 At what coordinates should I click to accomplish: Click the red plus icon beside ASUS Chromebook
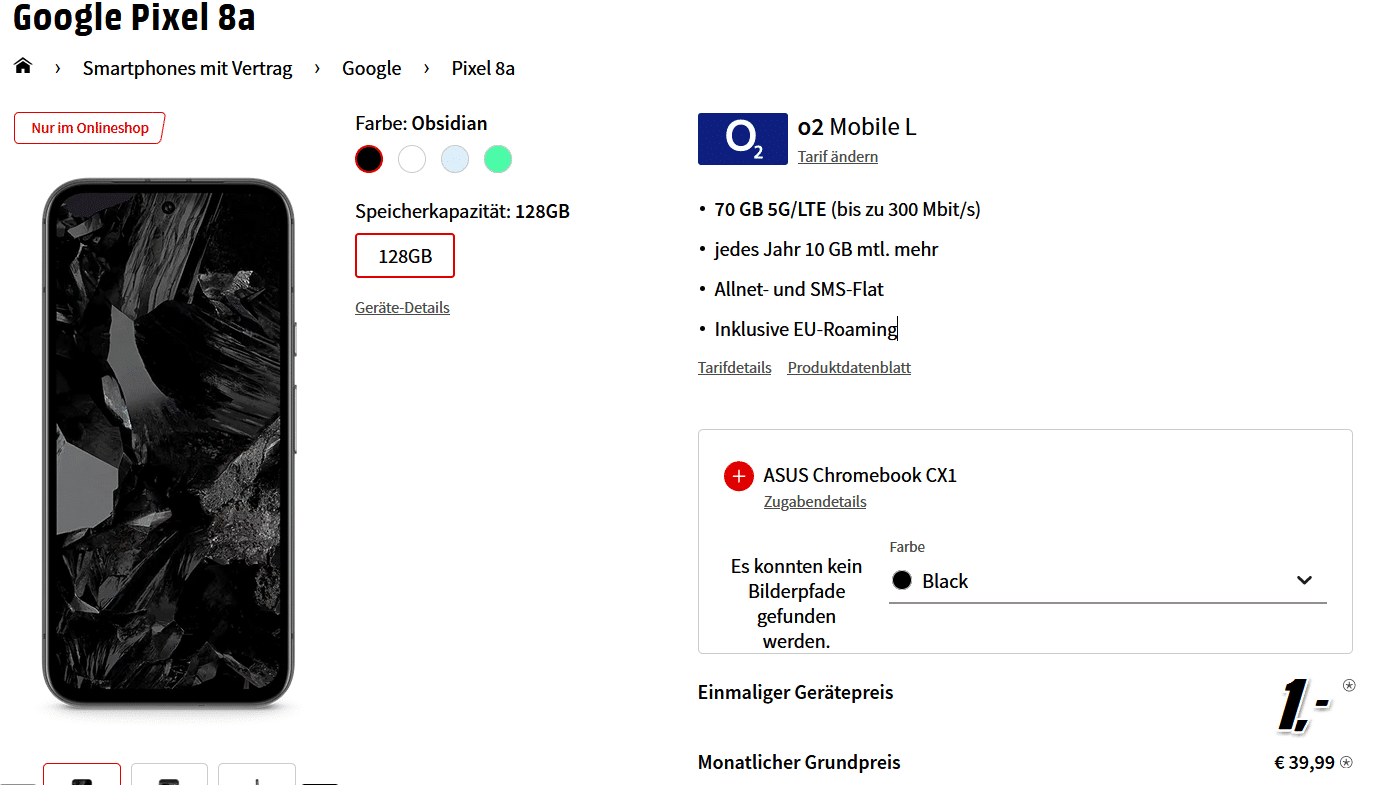coord(738,476)
